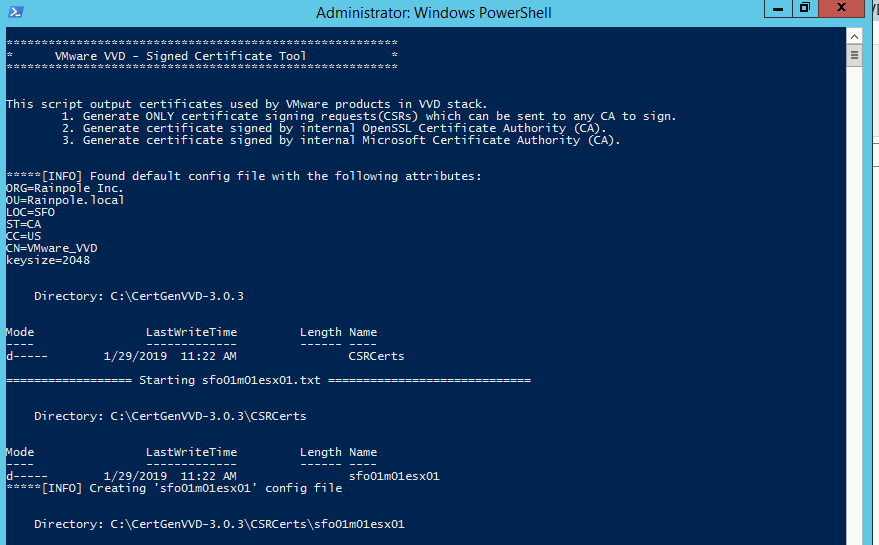Click the 'sfo01m01esx01' directory name in listing
The height and width of the screenshot is (545, 879).
click(x=394, y=476)
